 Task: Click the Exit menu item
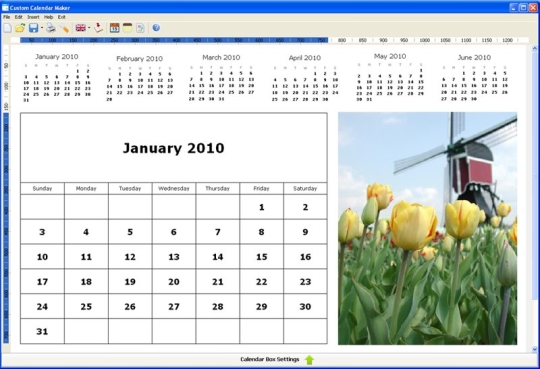62,17
